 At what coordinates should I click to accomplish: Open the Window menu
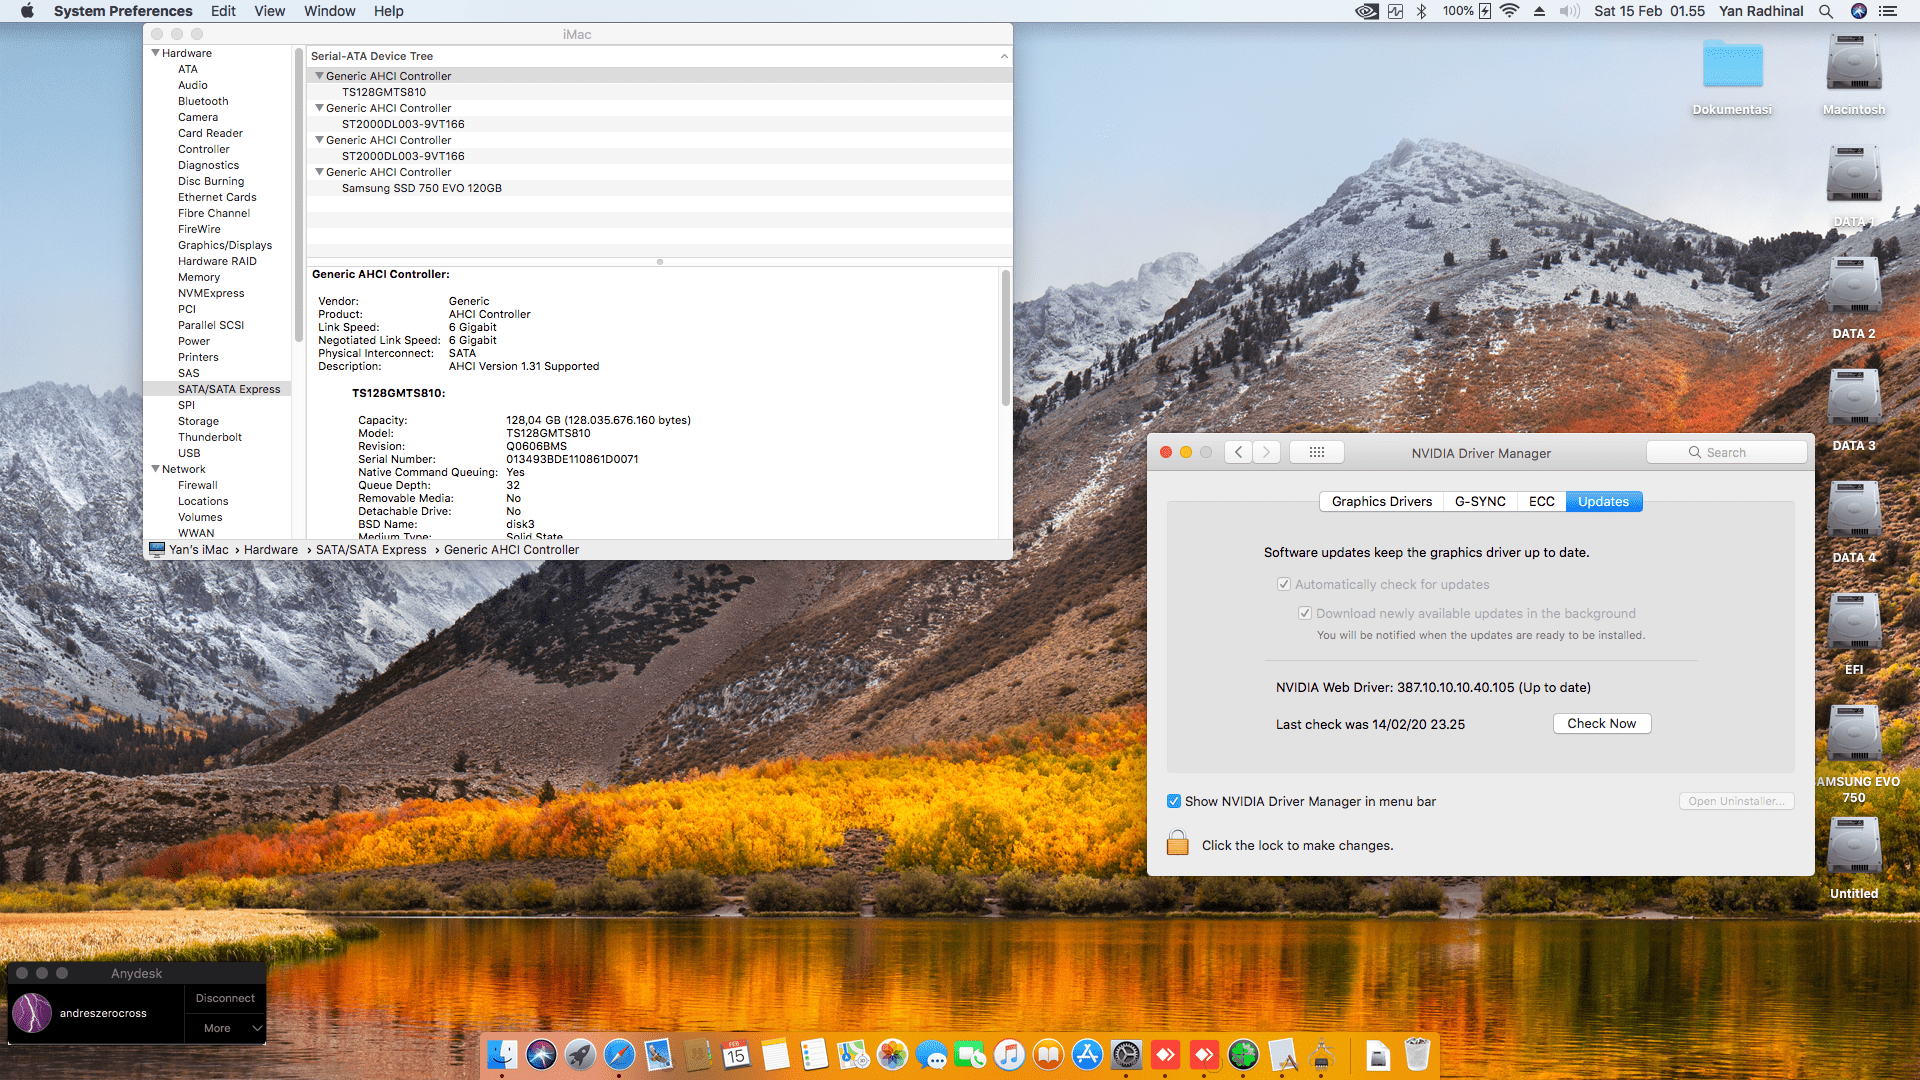[329, 11]
